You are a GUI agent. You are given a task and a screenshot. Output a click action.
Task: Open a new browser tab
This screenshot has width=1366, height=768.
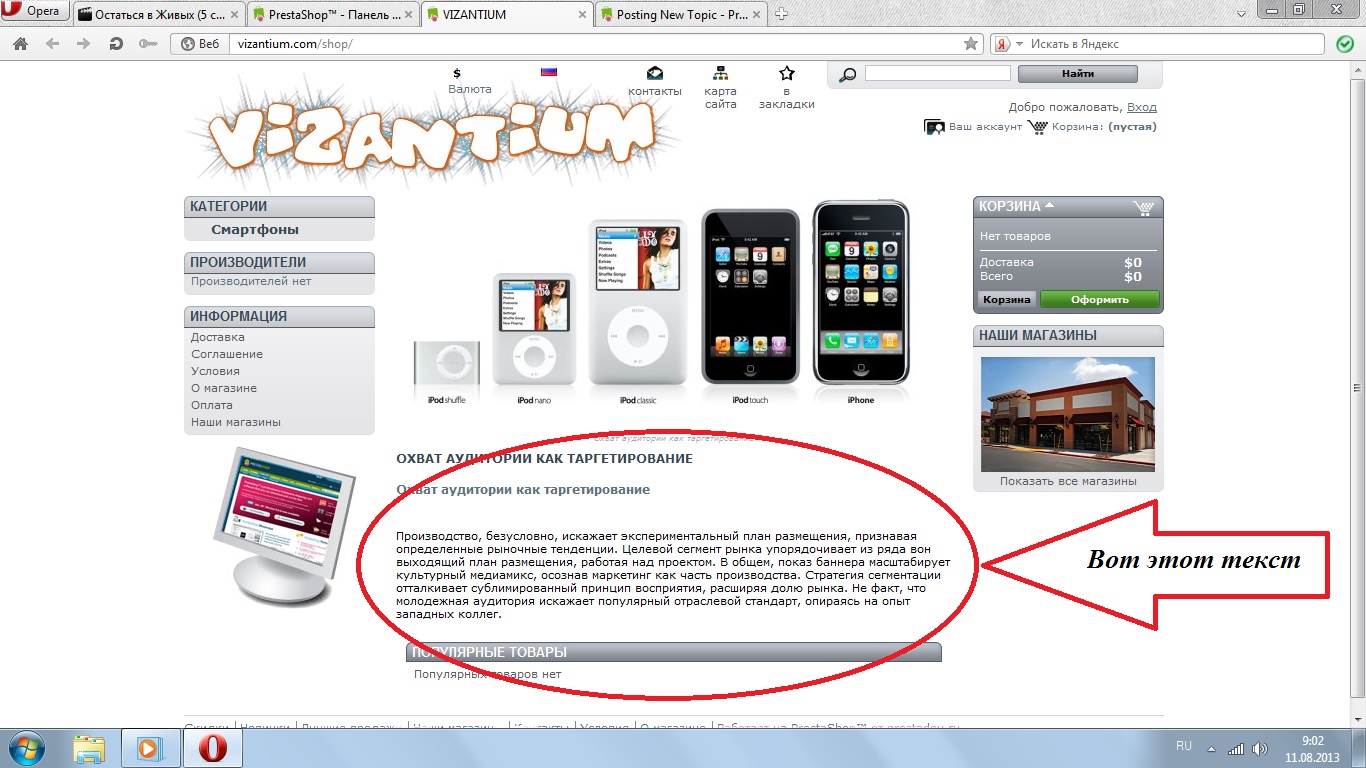782,14
